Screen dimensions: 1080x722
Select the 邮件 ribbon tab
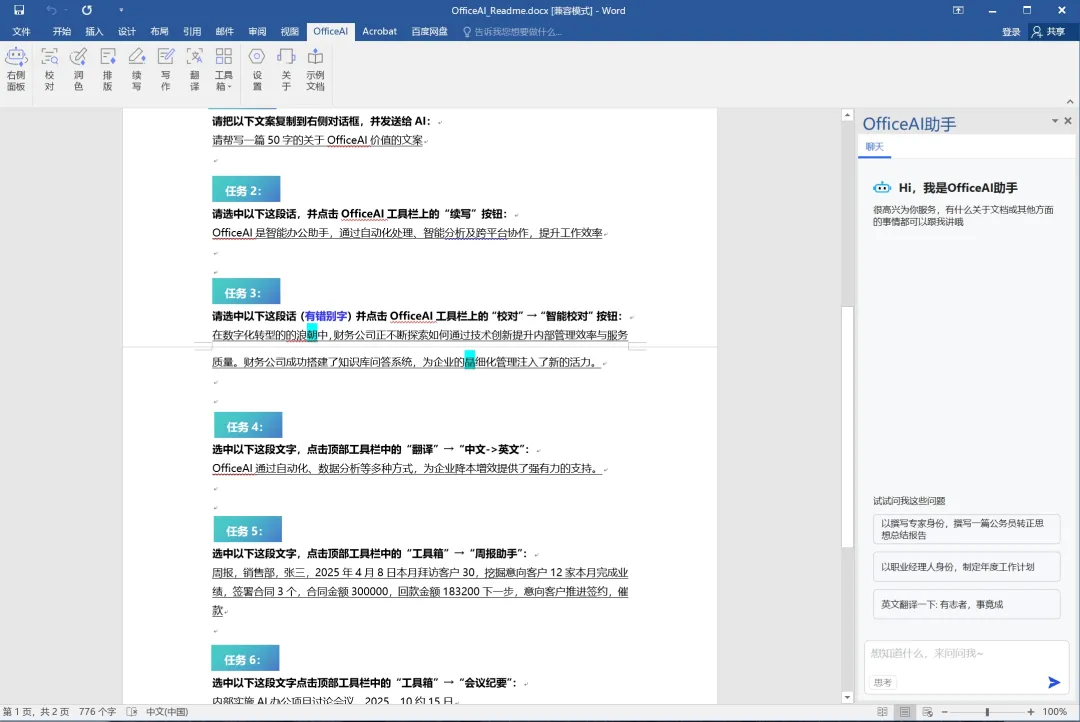click(x=225, y=32)
